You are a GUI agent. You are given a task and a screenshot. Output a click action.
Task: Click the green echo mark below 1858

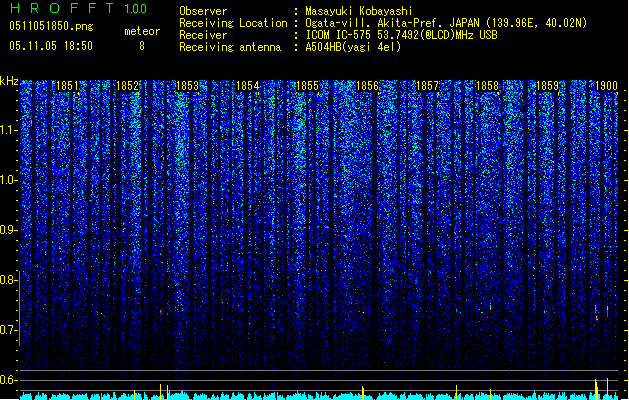(x=490, y=307)
